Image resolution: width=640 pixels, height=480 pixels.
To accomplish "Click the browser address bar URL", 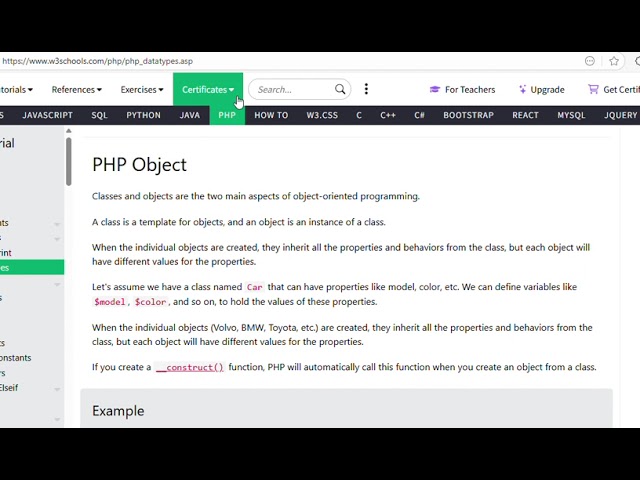I will 97,61.
